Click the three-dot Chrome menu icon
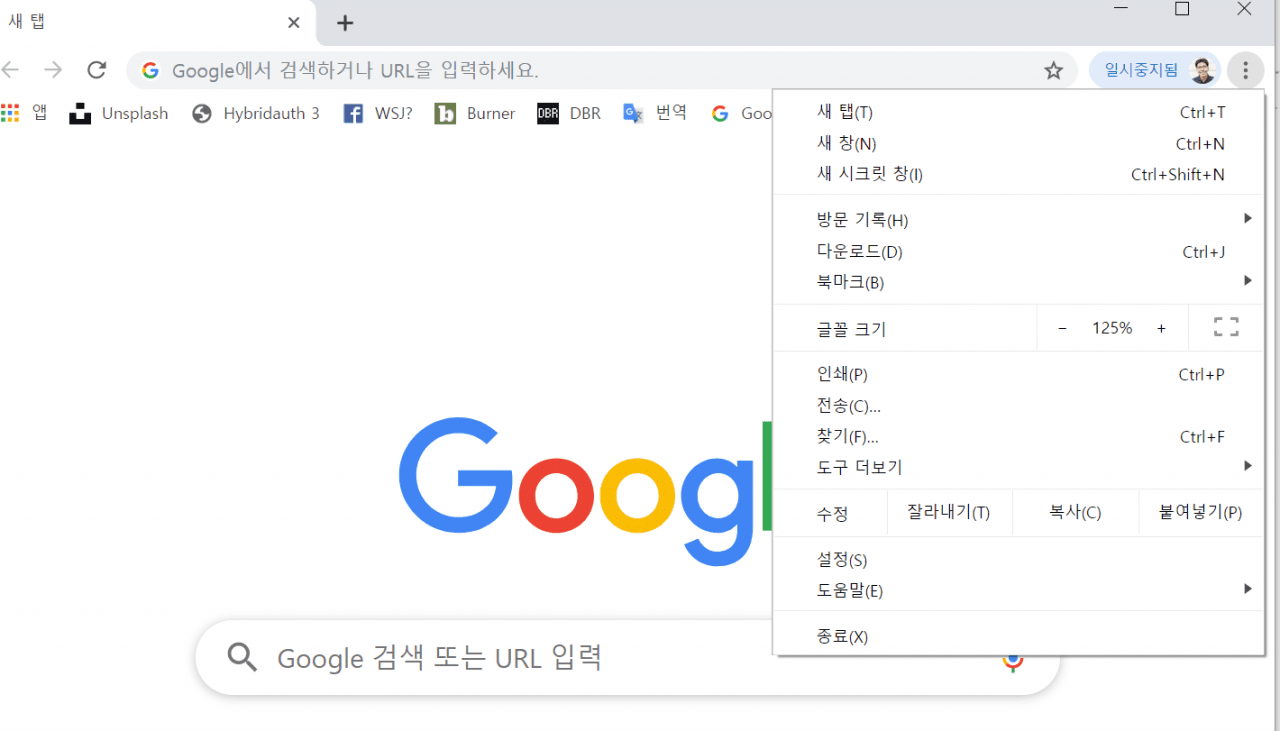Screen dimensions: 1280x731 (1245, 70)
